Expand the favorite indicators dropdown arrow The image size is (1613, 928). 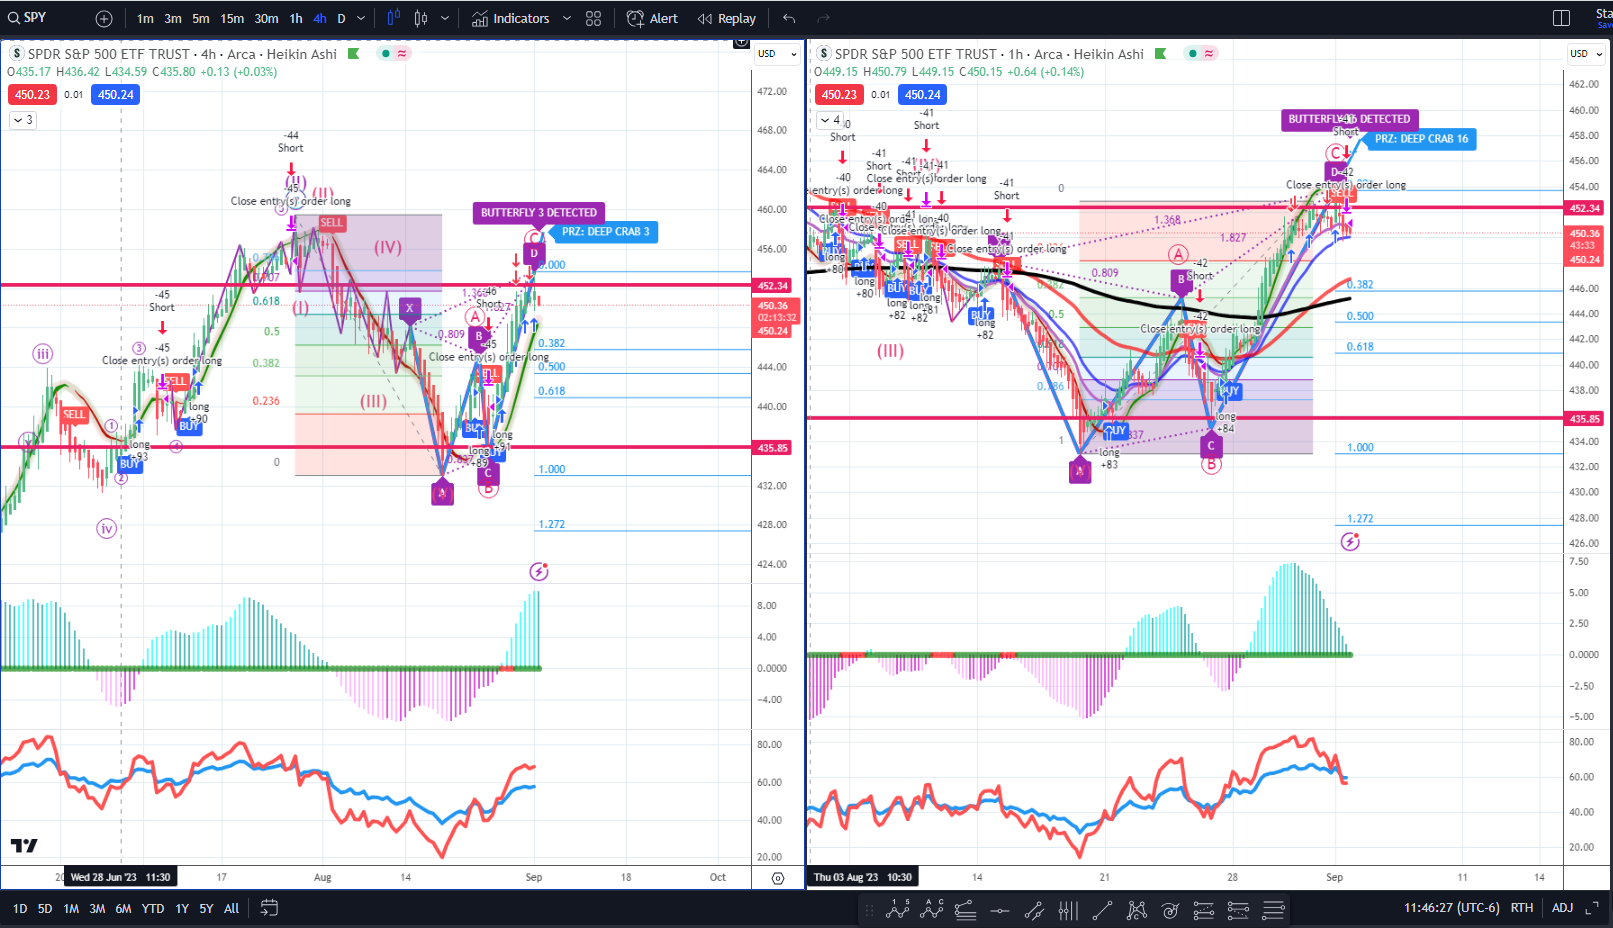point(566,18)
